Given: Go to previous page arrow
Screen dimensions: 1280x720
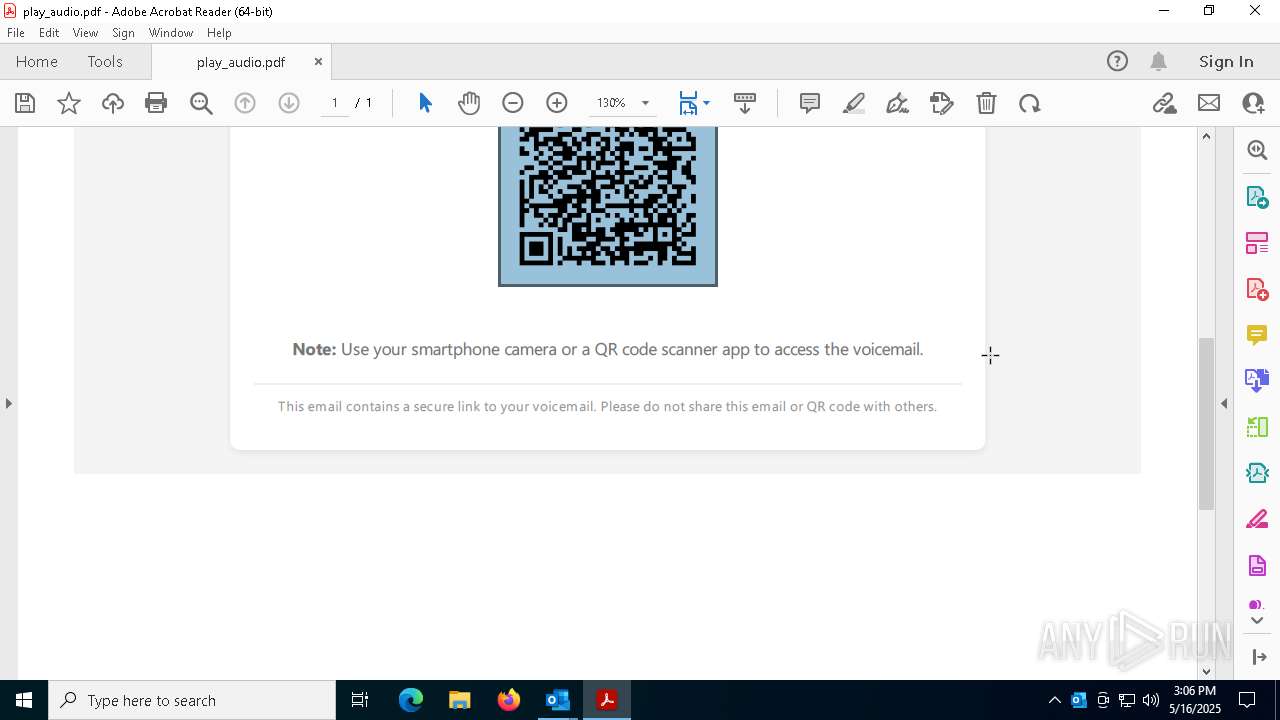Looking at the screenshot, I should (245, 103).
